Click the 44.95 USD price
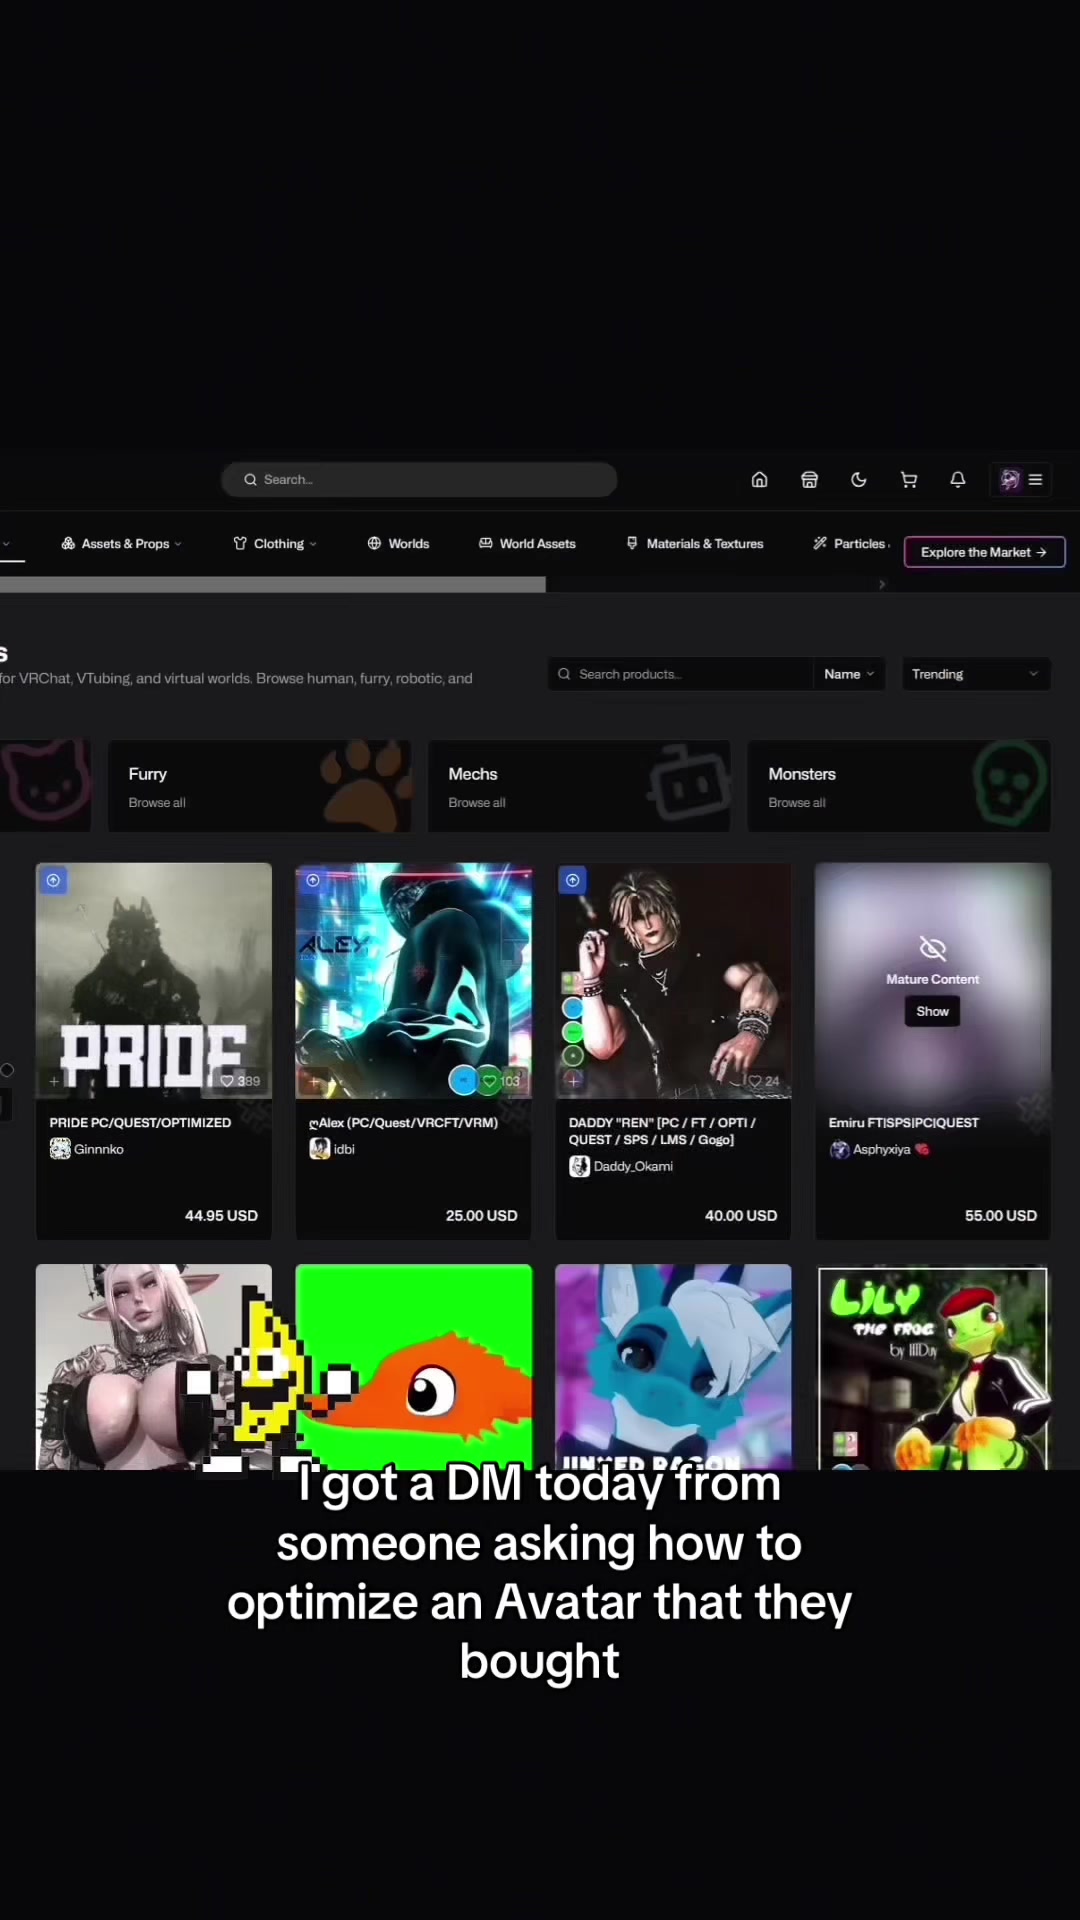The width and height of the screenshot is (1080, 1920). [221, 1216]
